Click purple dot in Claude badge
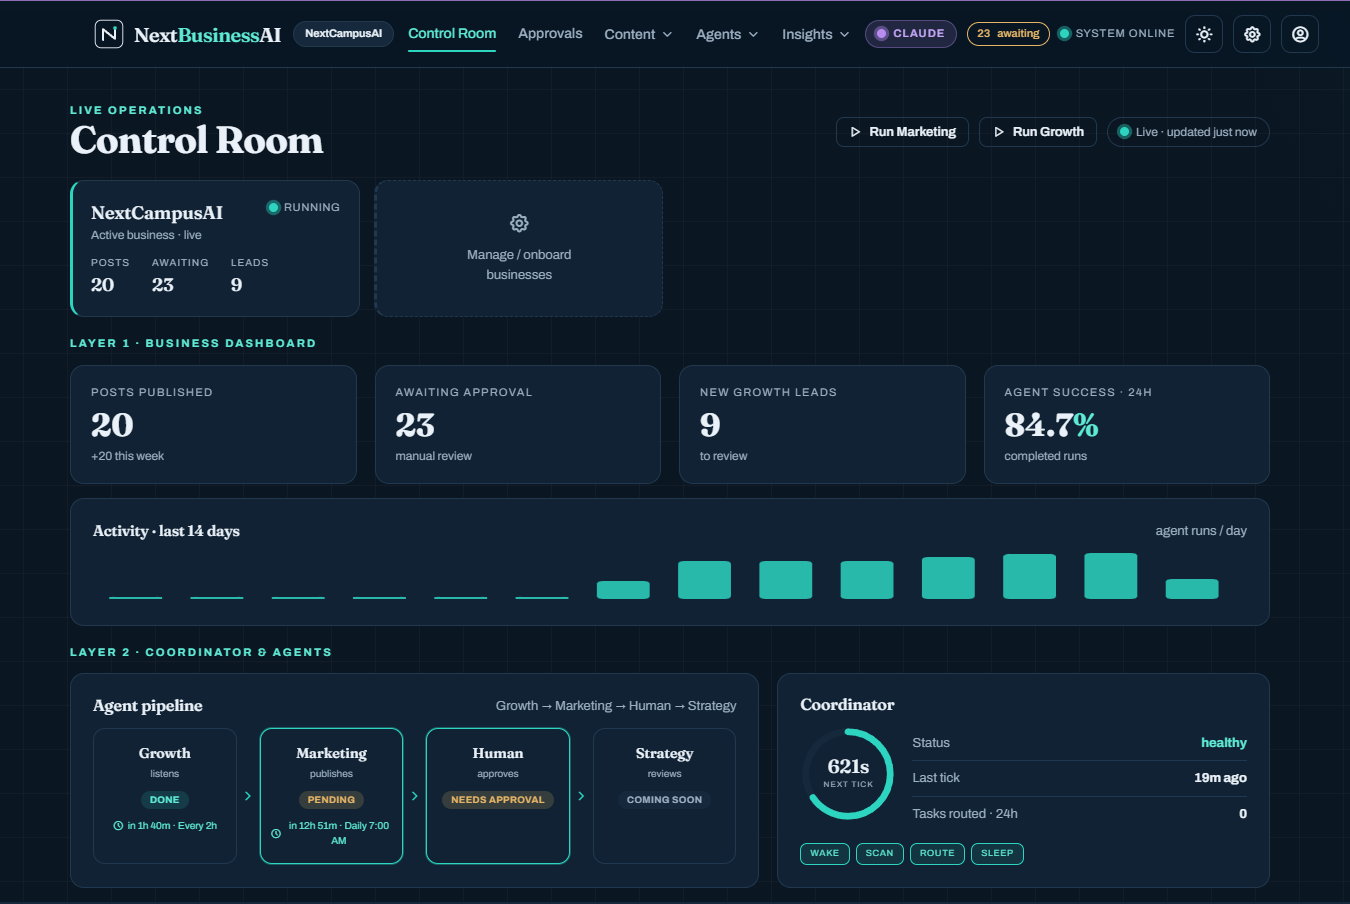Image resolution: width=1350 pixels, height=904 pixels. pyautogui.click(x=881, y=33)
